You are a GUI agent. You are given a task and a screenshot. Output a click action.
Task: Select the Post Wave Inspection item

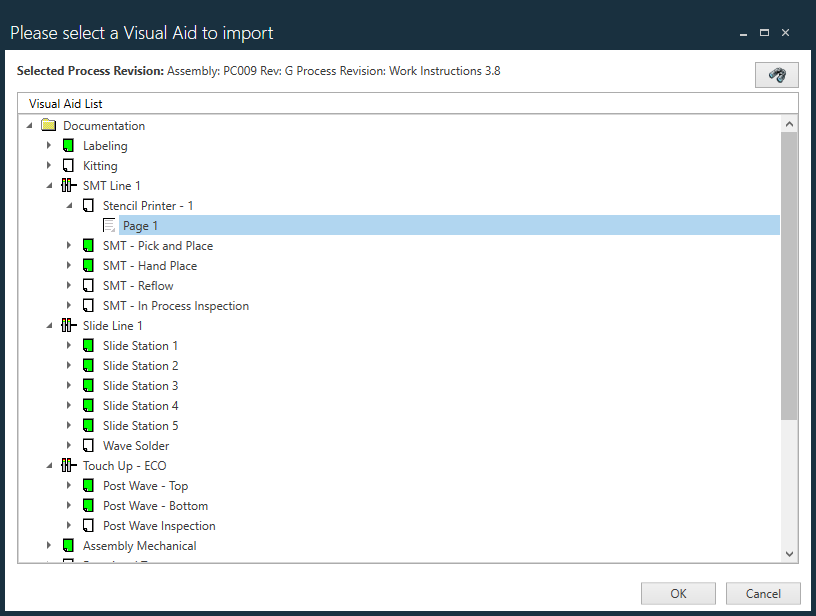[x=158, y=525]
